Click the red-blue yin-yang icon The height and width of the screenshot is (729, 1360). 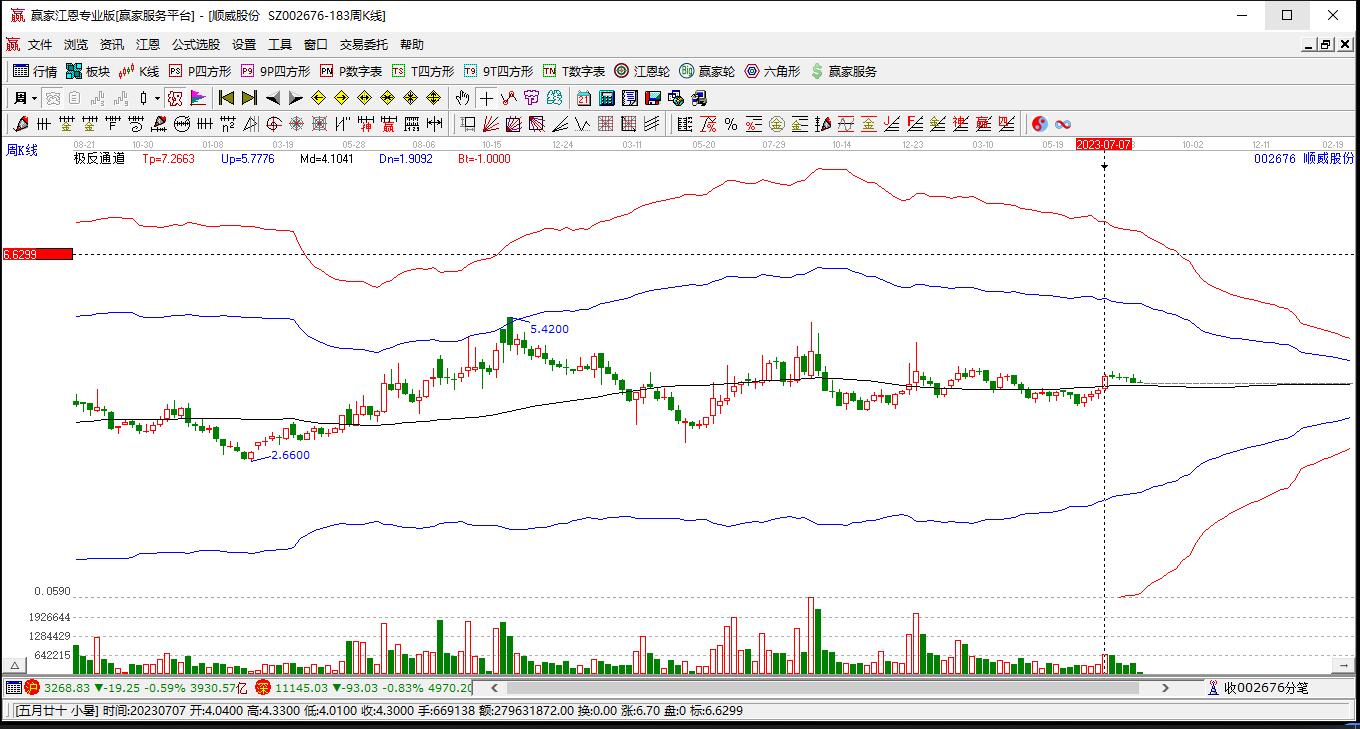[x=1040, y=124]
